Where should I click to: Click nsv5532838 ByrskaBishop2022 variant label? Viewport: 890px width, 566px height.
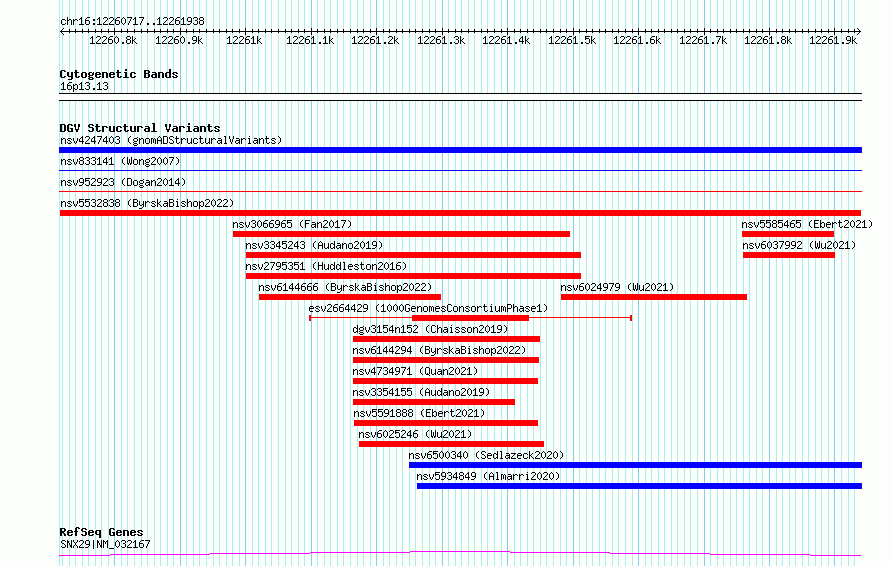[x=147, y=203]
